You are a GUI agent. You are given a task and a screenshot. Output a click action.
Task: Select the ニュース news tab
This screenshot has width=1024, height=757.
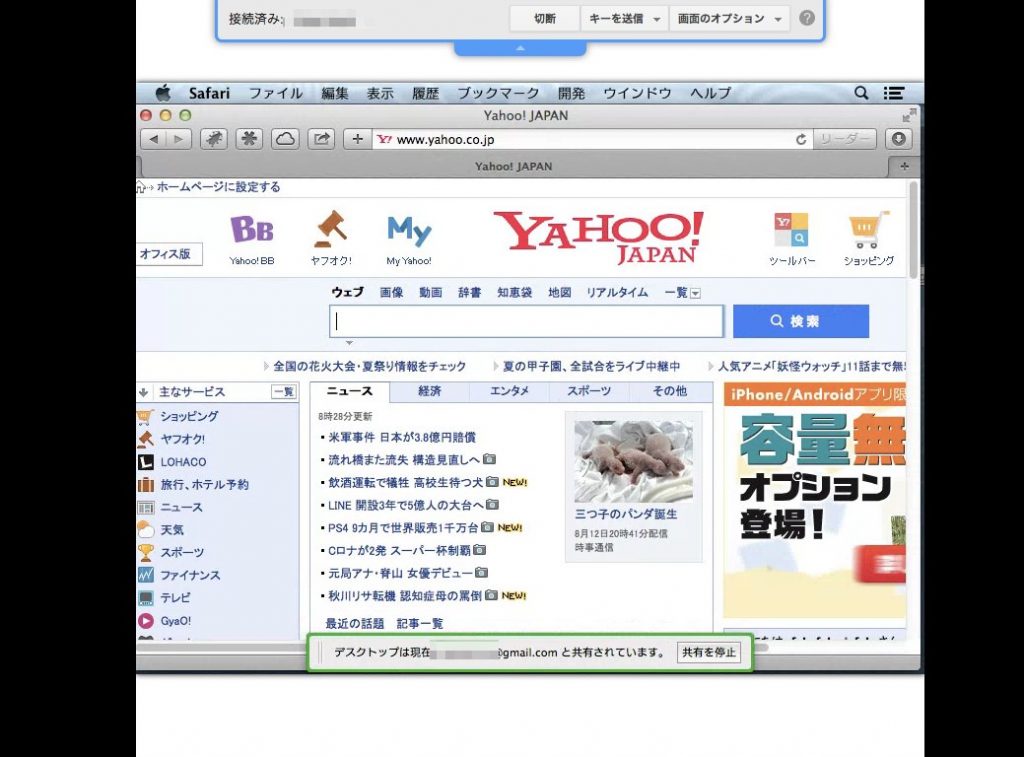[349, 391]
